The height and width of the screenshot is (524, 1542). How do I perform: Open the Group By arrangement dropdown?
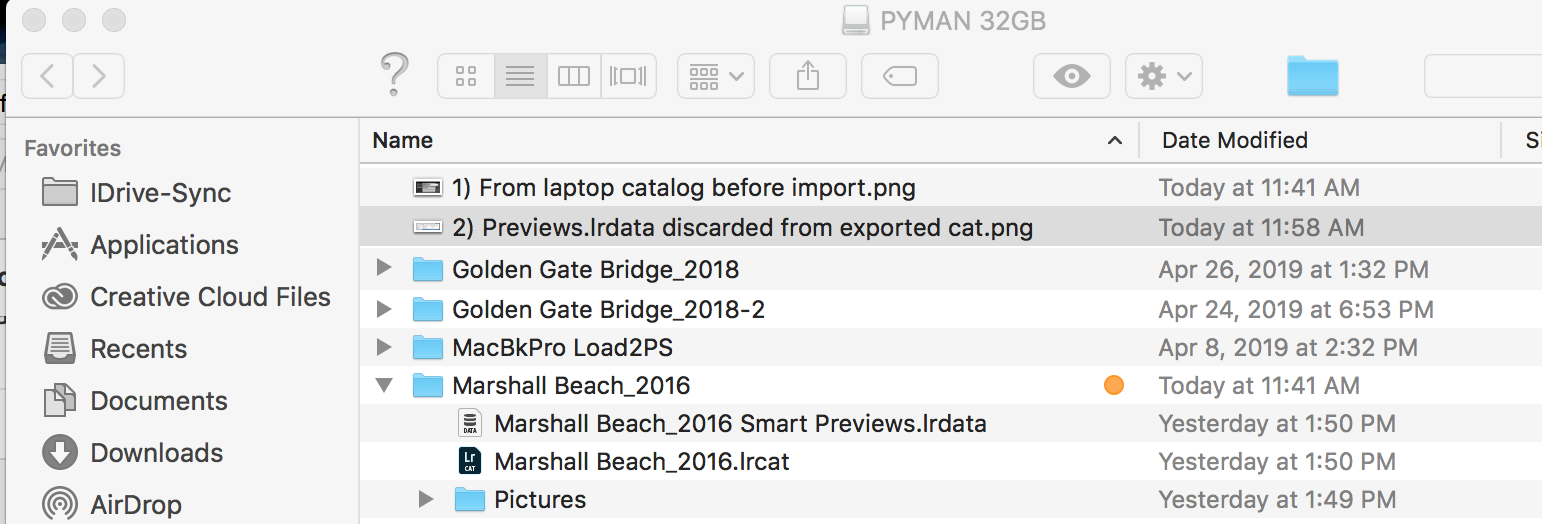click(715, 76)
